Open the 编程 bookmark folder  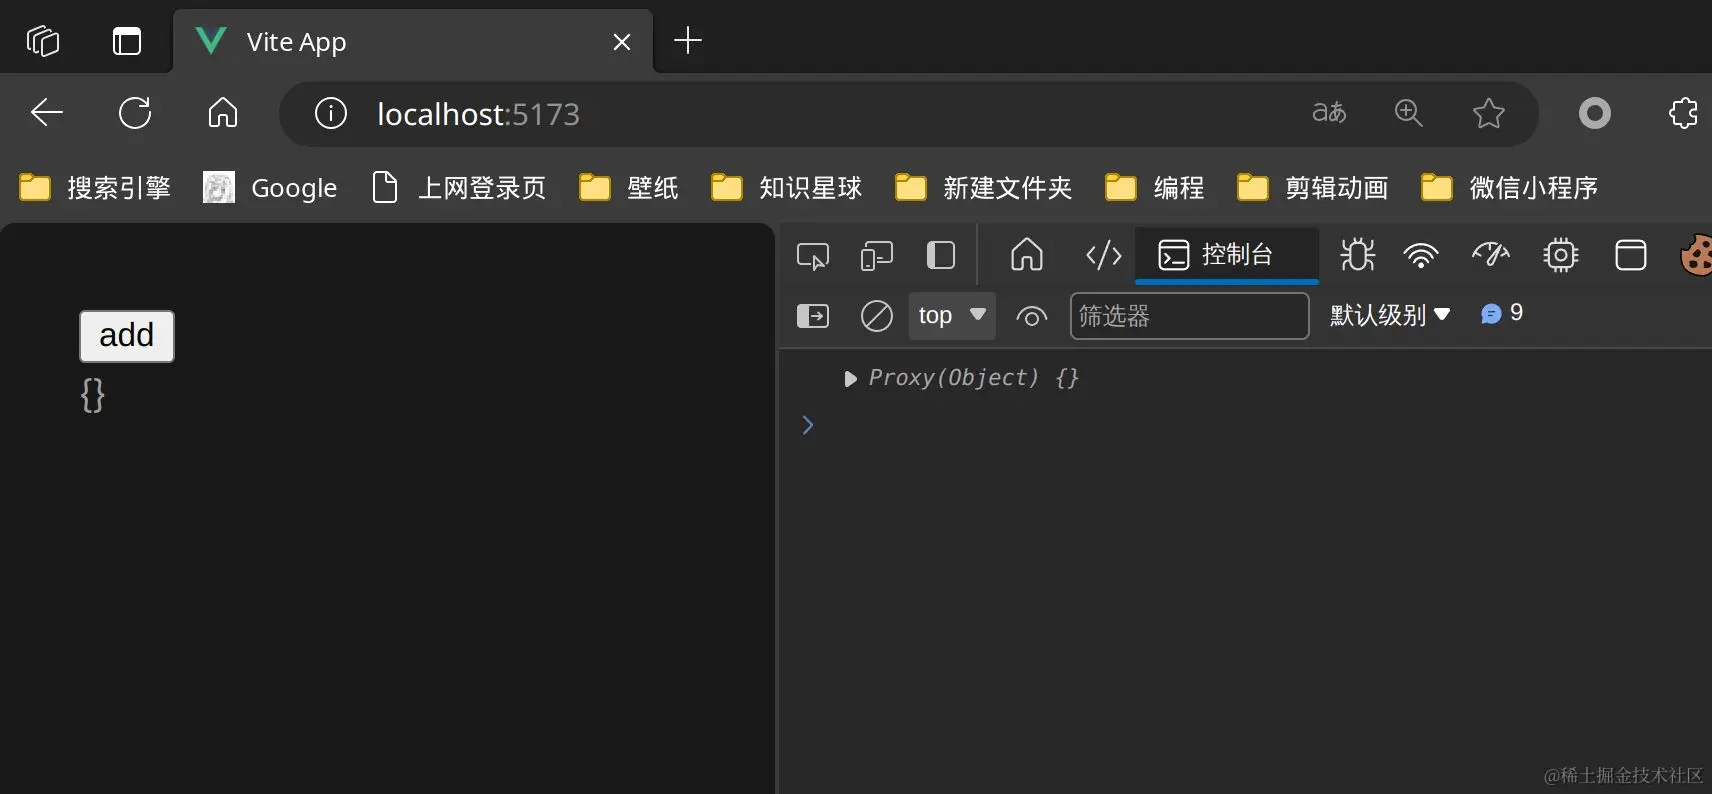click(x=1154, y=188)
